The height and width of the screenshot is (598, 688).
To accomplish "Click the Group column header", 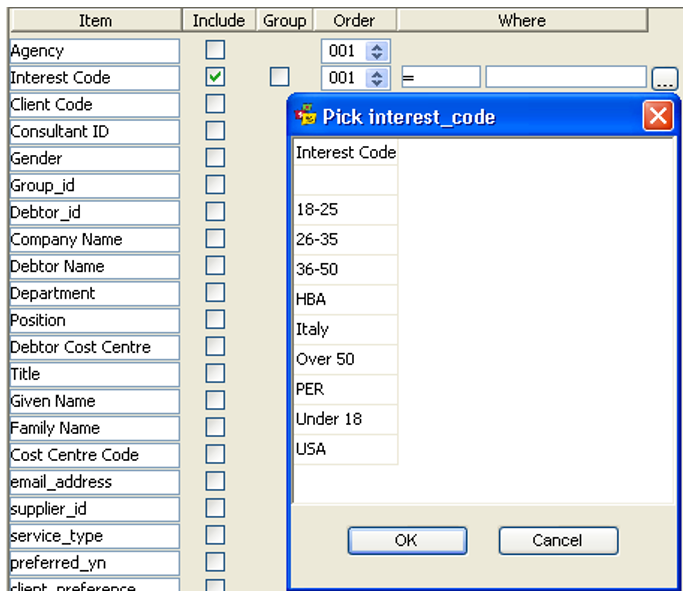I will (284, 20).
